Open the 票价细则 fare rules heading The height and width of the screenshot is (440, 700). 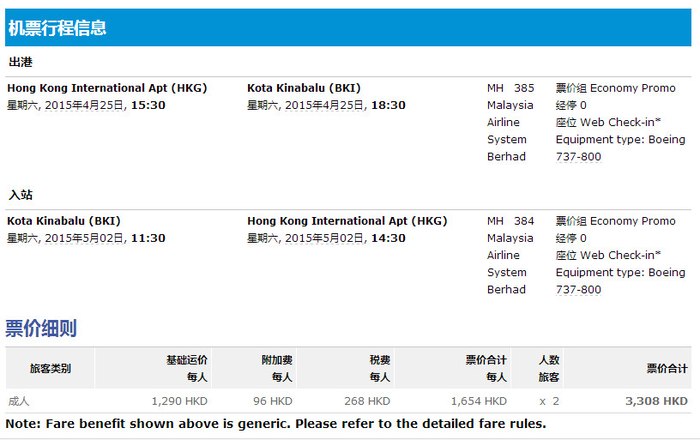[41, 328]
